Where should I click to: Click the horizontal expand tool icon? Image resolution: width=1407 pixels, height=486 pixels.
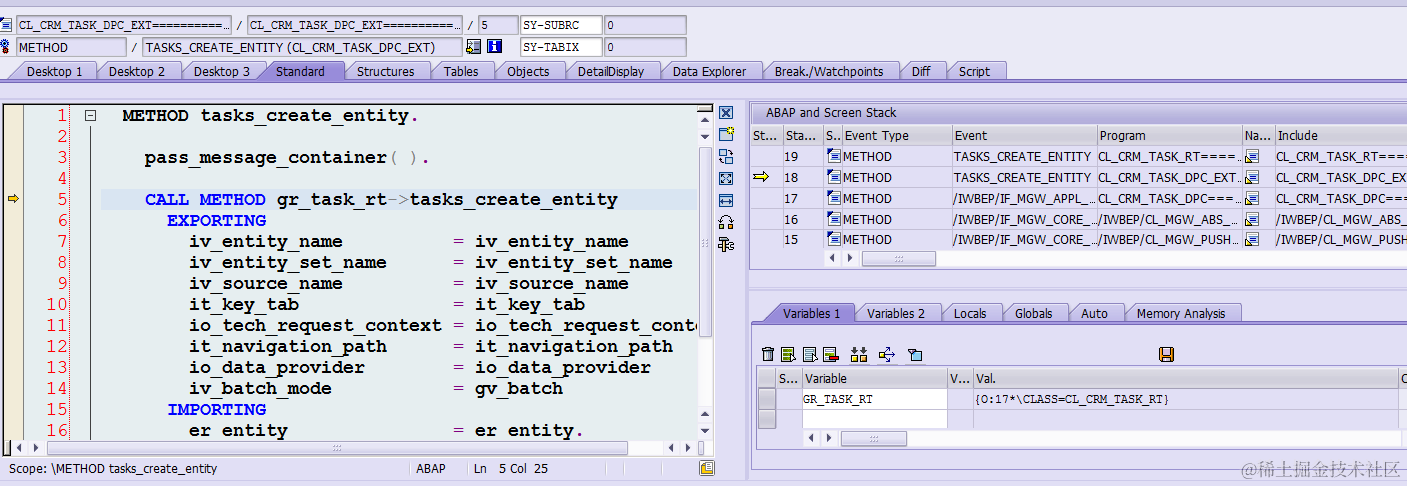726,200
